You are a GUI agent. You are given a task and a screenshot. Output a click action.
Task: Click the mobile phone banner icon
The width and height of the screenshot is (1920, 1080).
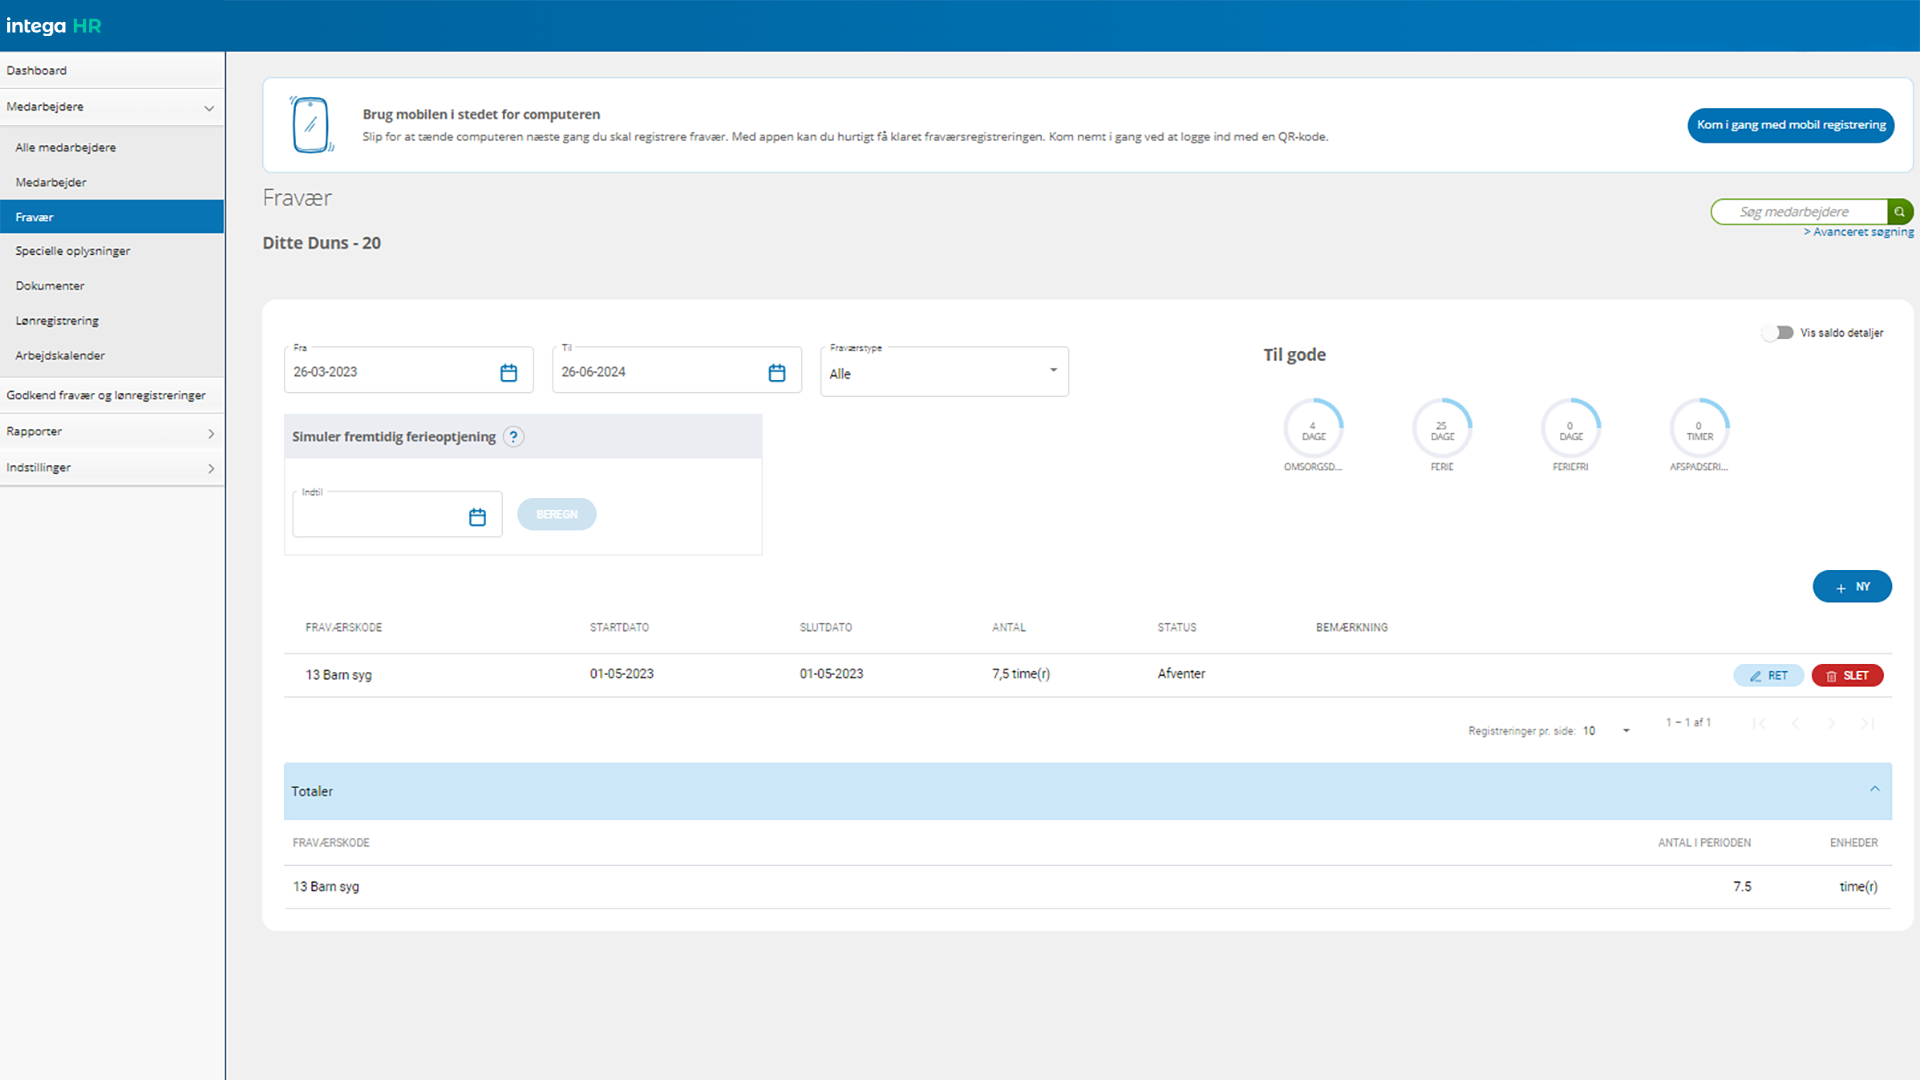[311, 125]
